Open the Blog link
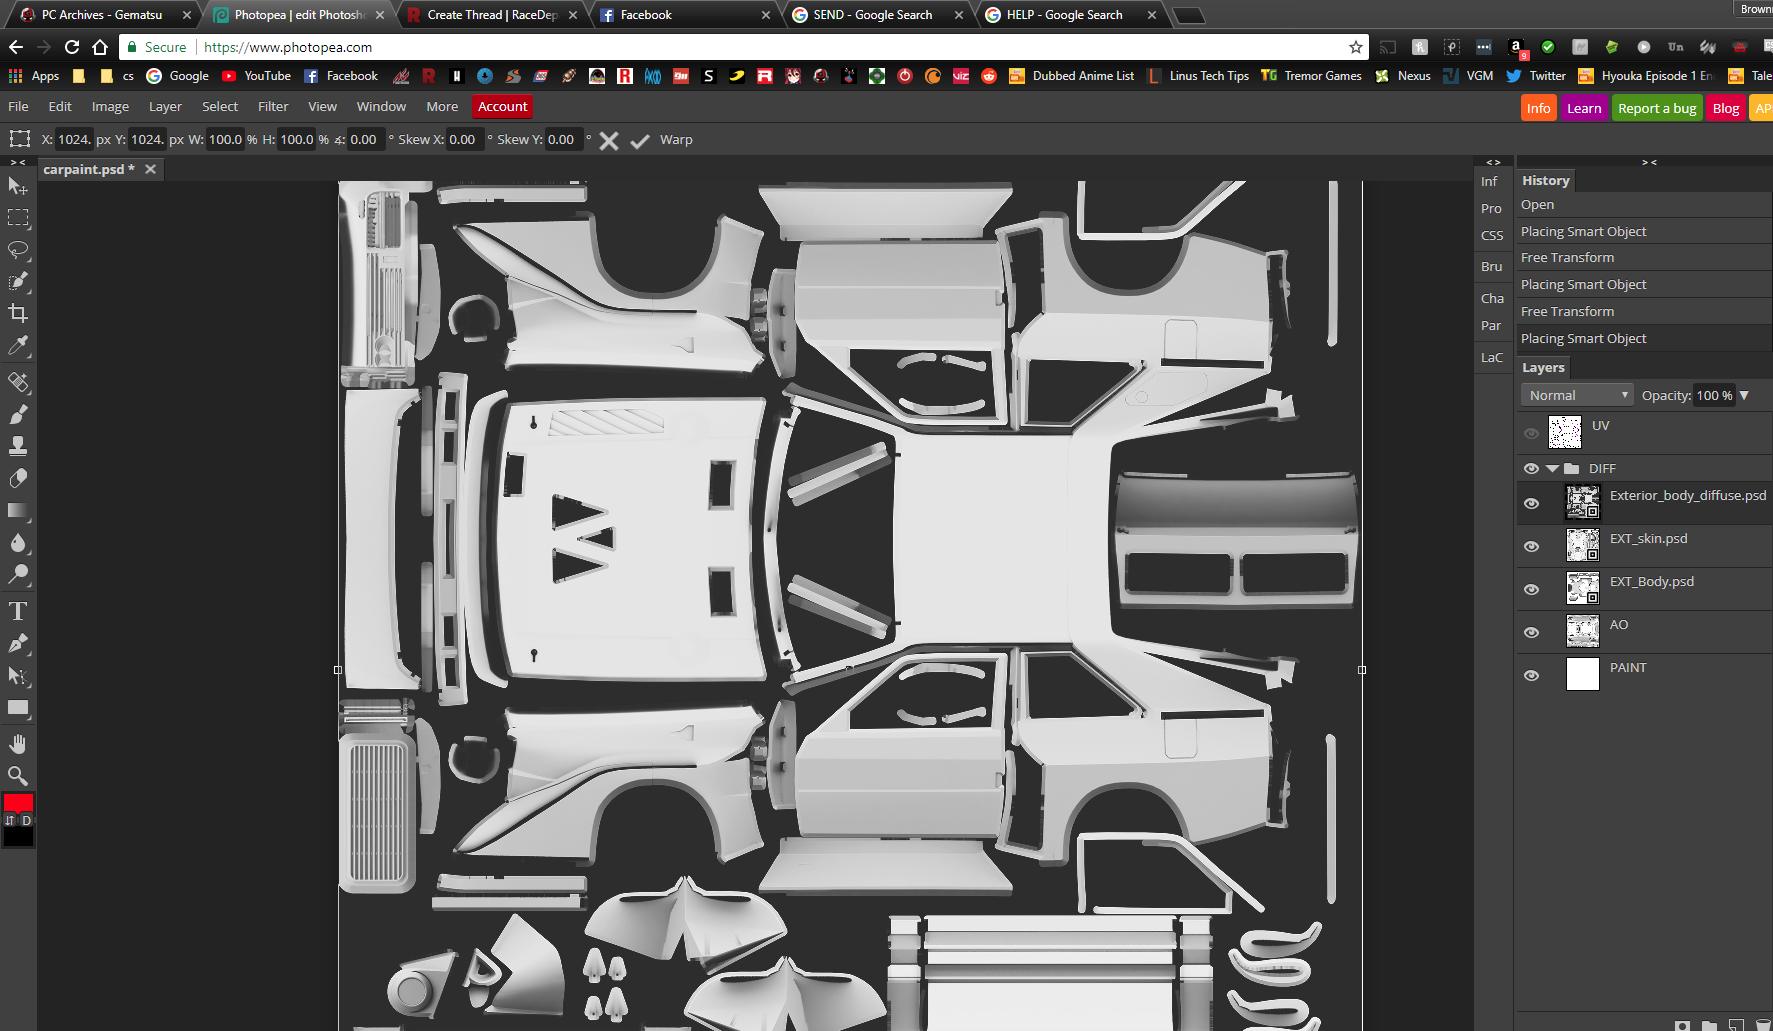 (x=1726, y=108)
